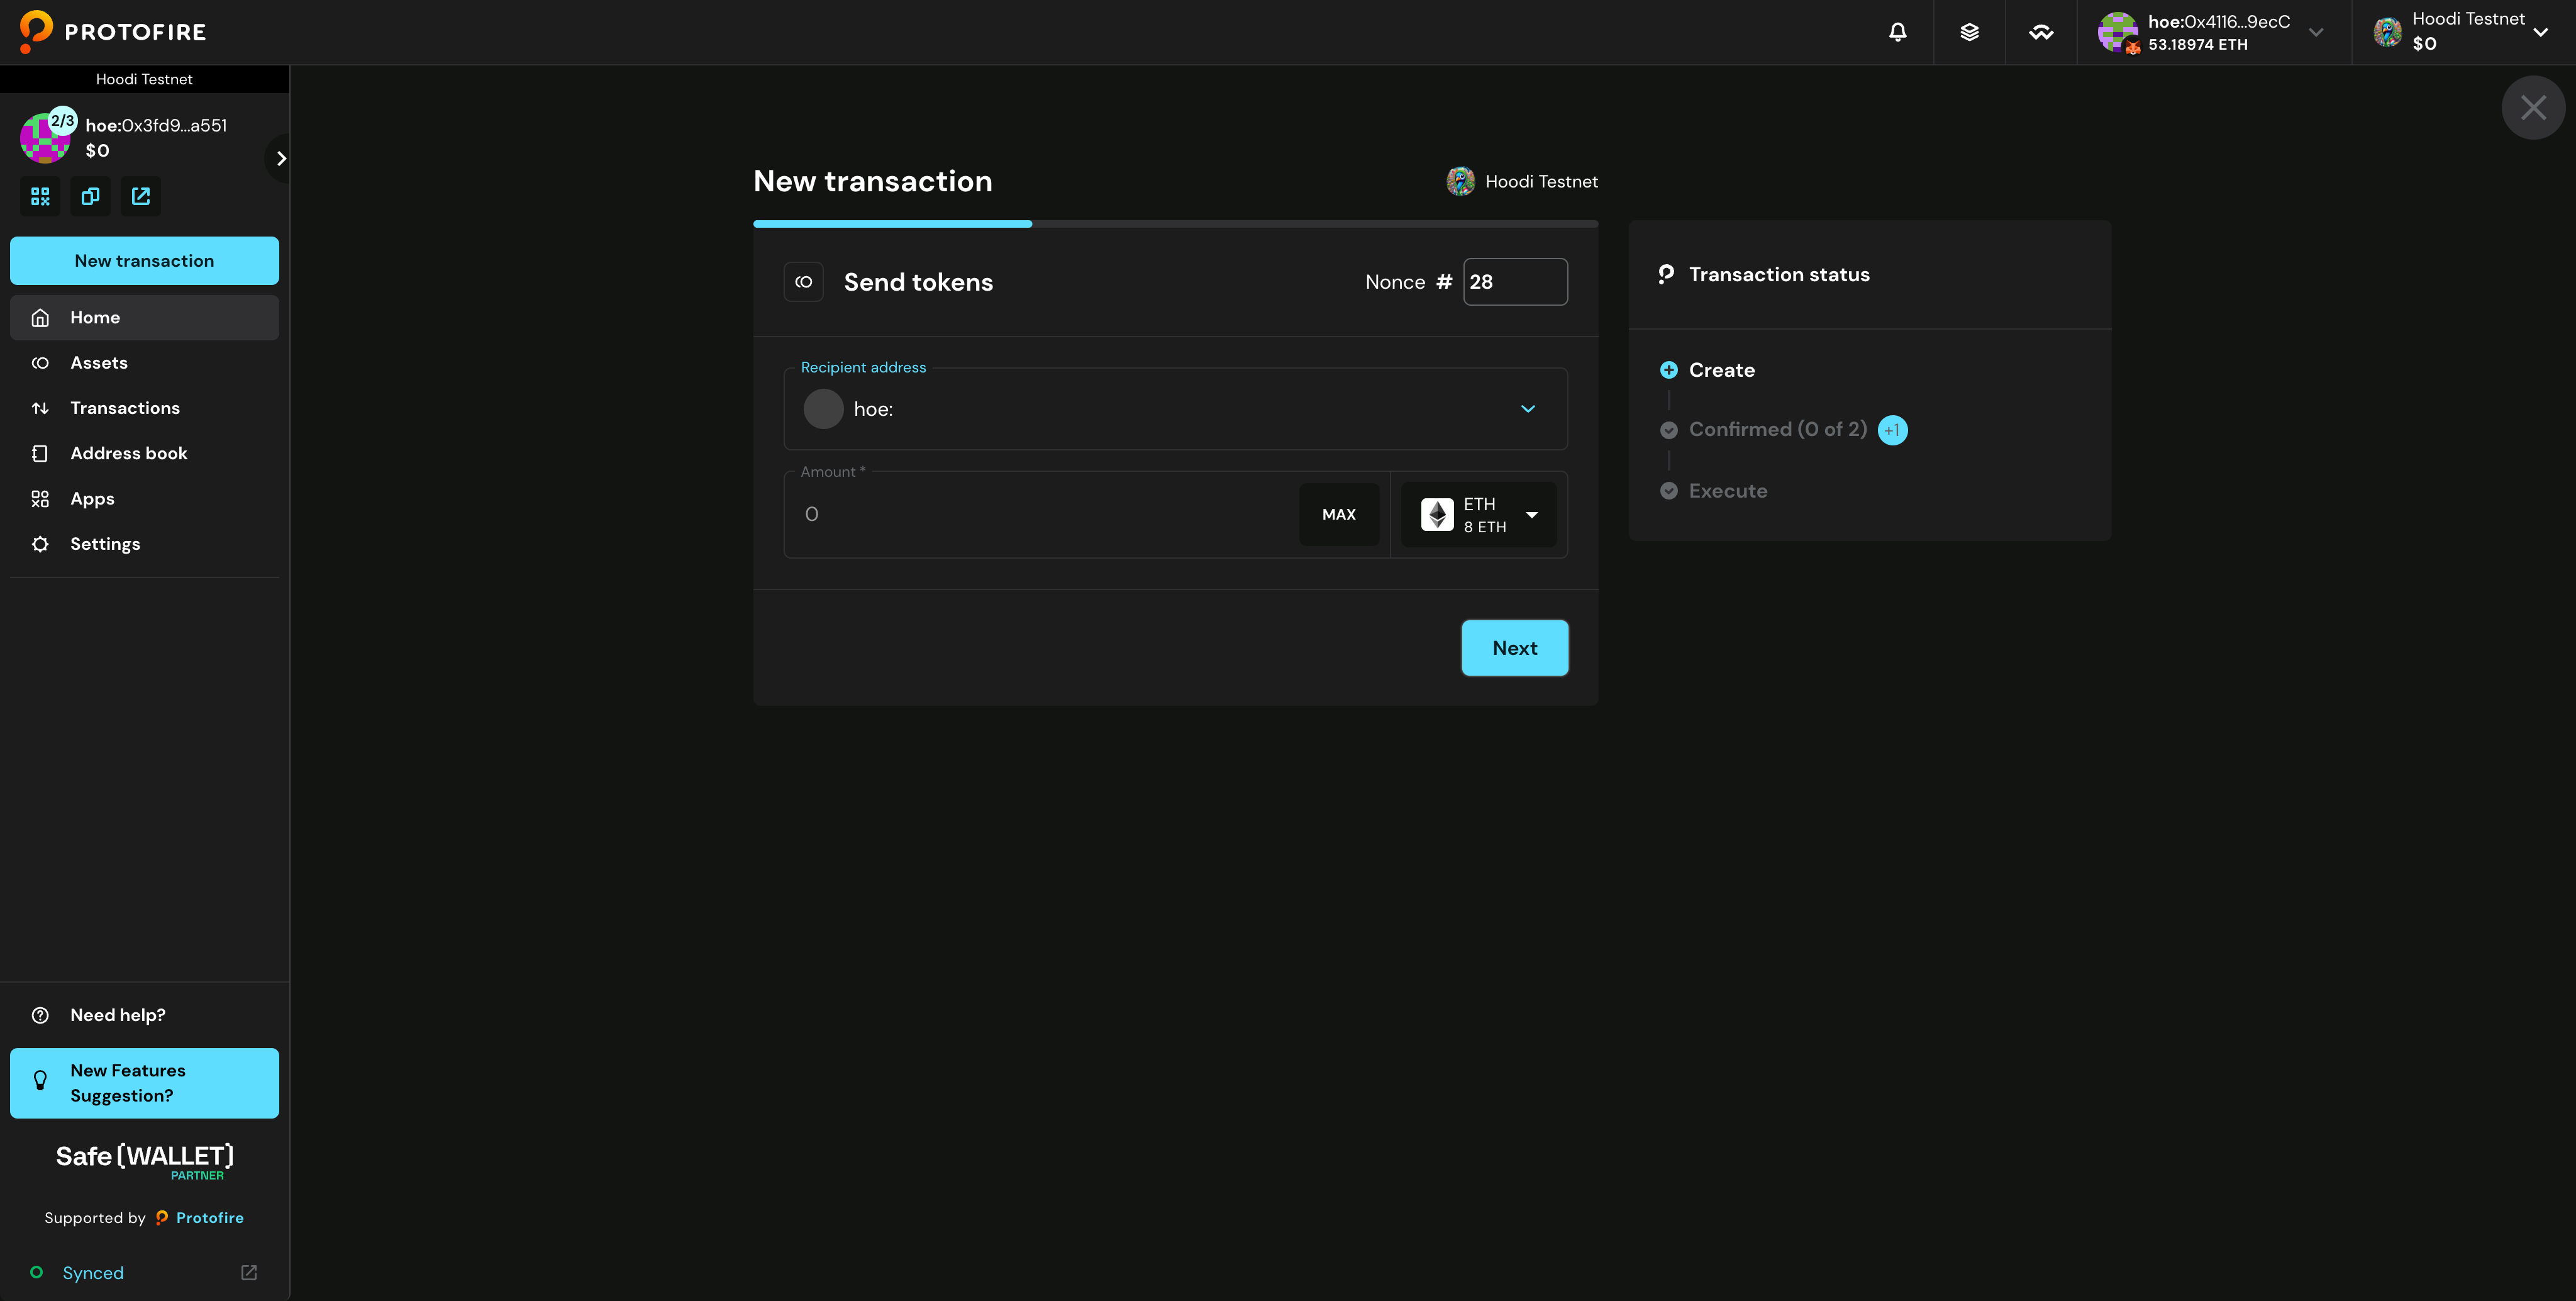The image size is (2576, 1301).
Task: Click the Synced status indicator
Action: coord(93,1272)
